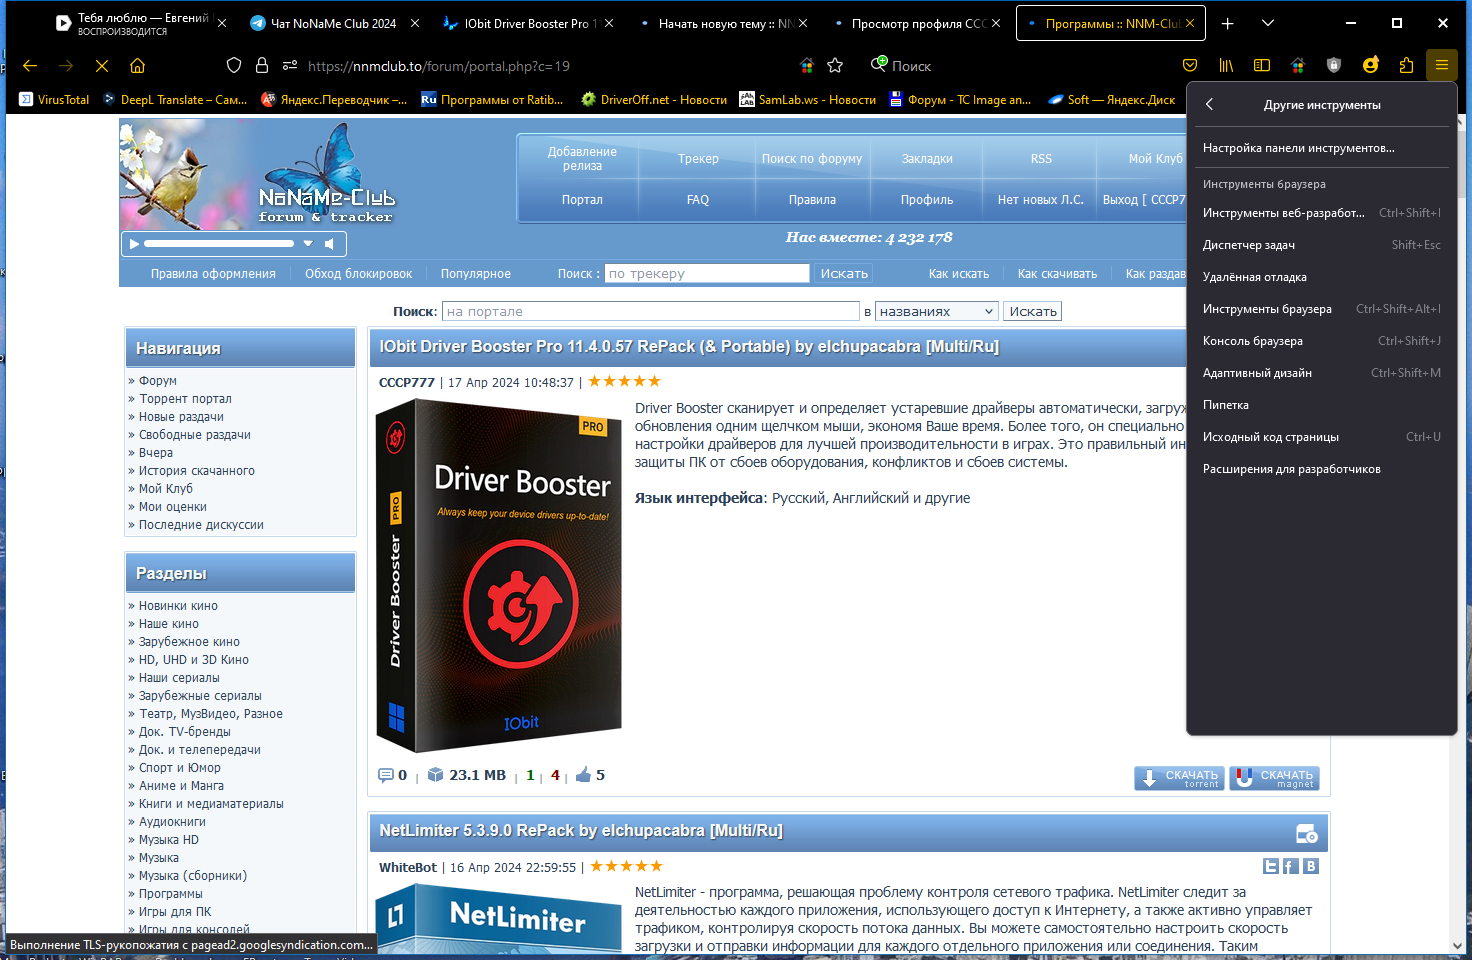This screenshot has width=1472, height=960.
Task: Toggle the sidebar panel icon
Action: 1262,65
